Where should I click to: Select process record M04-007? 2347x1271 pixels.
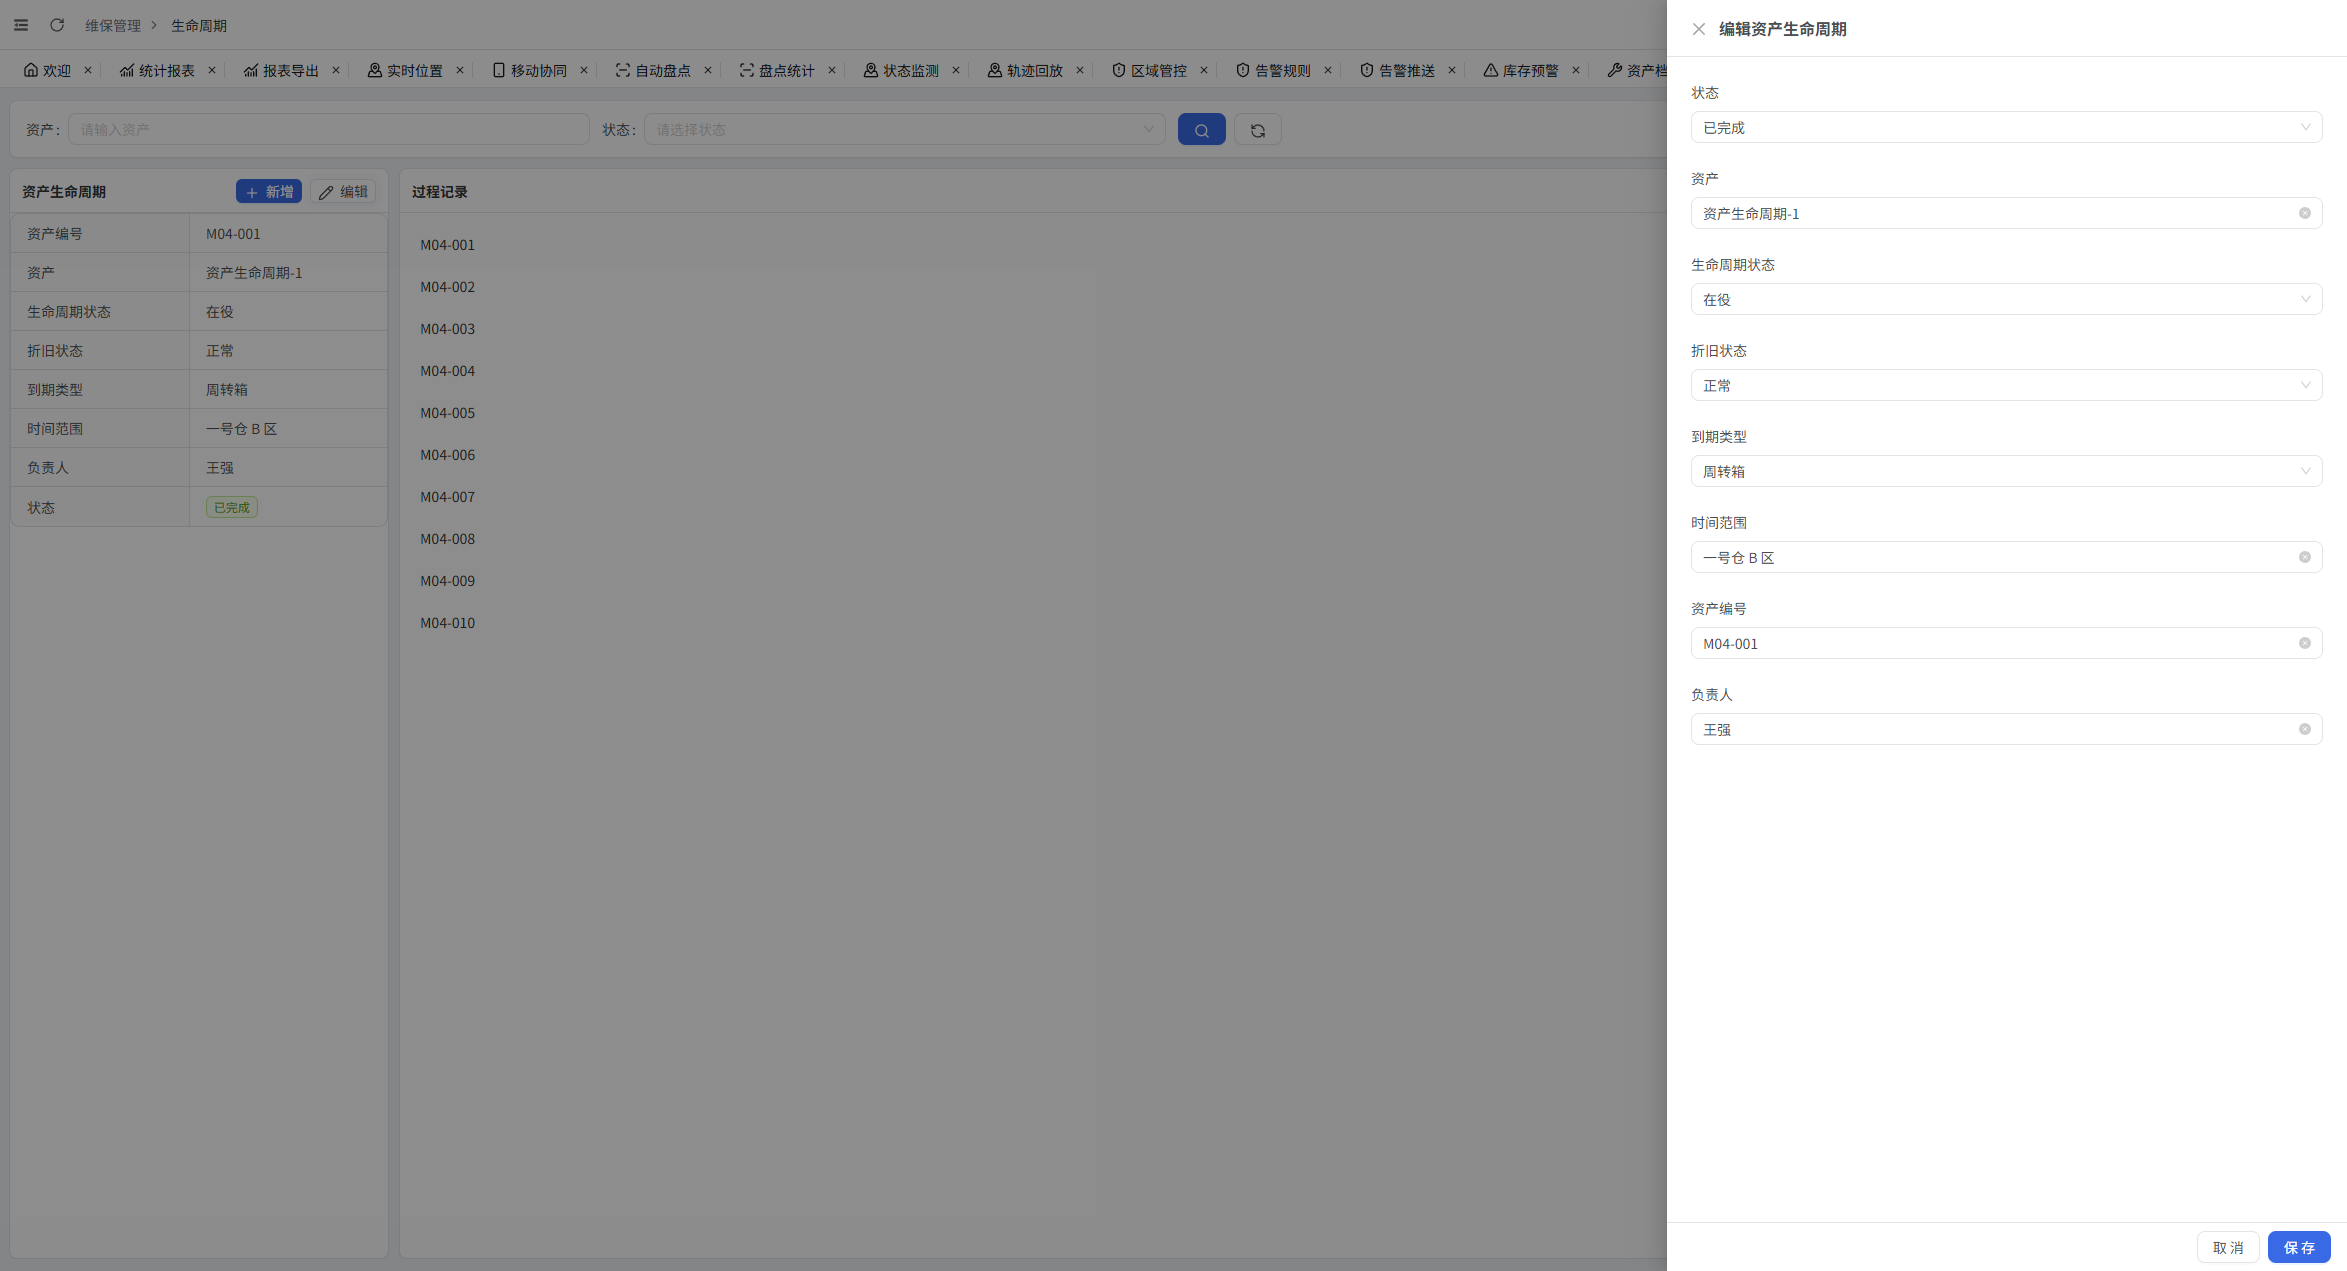click(x=447, y=497)
